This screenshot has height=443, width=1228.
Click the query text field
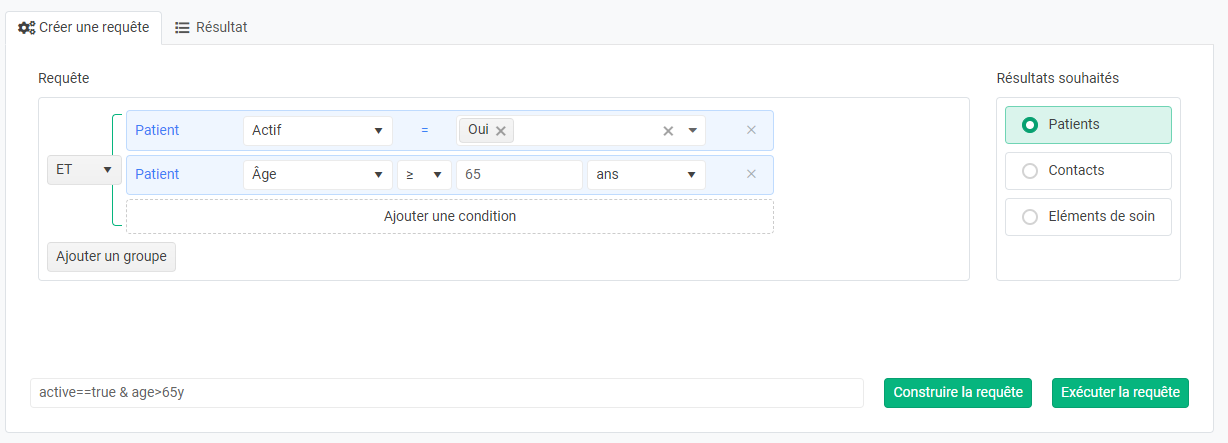tap(446, 393)
